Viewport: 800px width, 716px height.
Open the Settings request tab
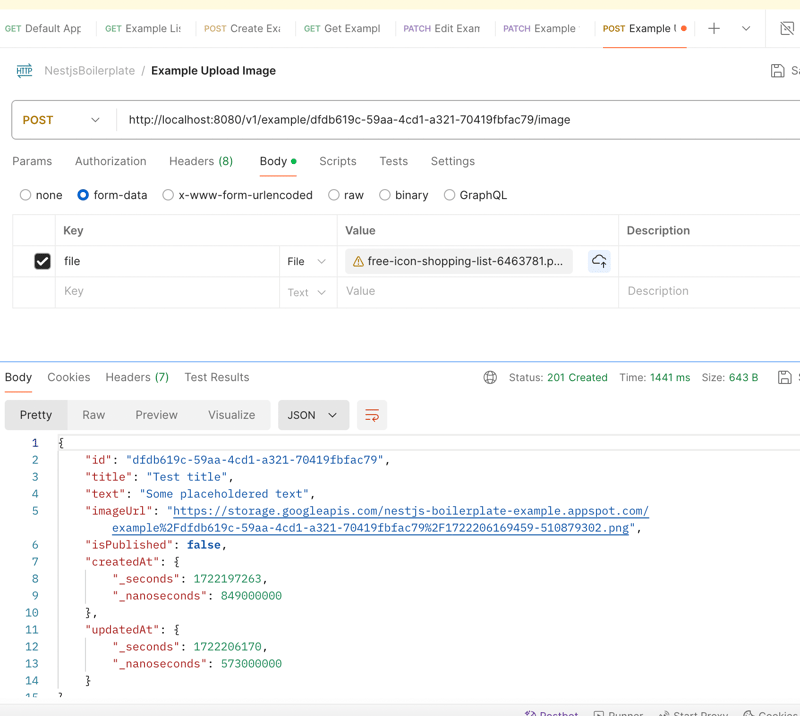point(453,161)
